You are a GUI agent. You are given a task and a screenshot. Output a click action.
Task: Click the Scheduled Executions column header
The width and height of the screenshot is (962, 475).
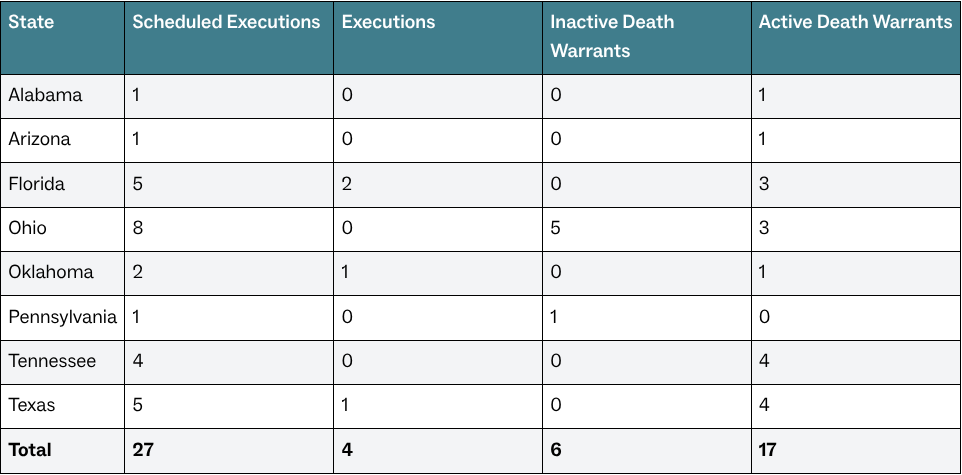pos(226,22)
